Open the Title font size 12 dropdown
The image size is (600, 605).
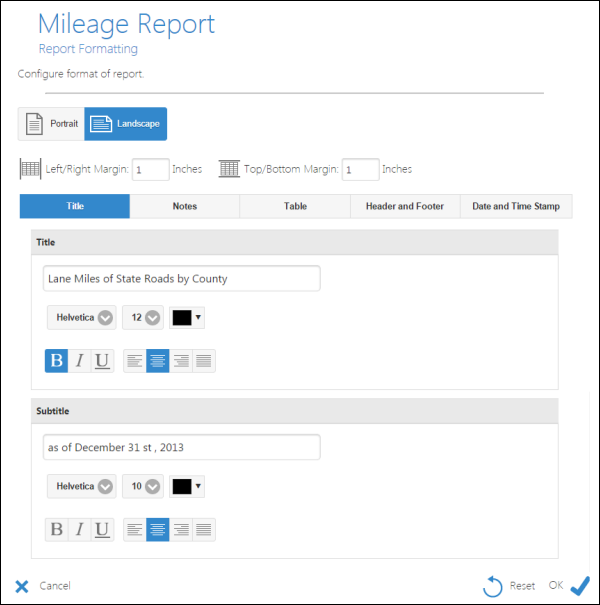coord(142,318)
